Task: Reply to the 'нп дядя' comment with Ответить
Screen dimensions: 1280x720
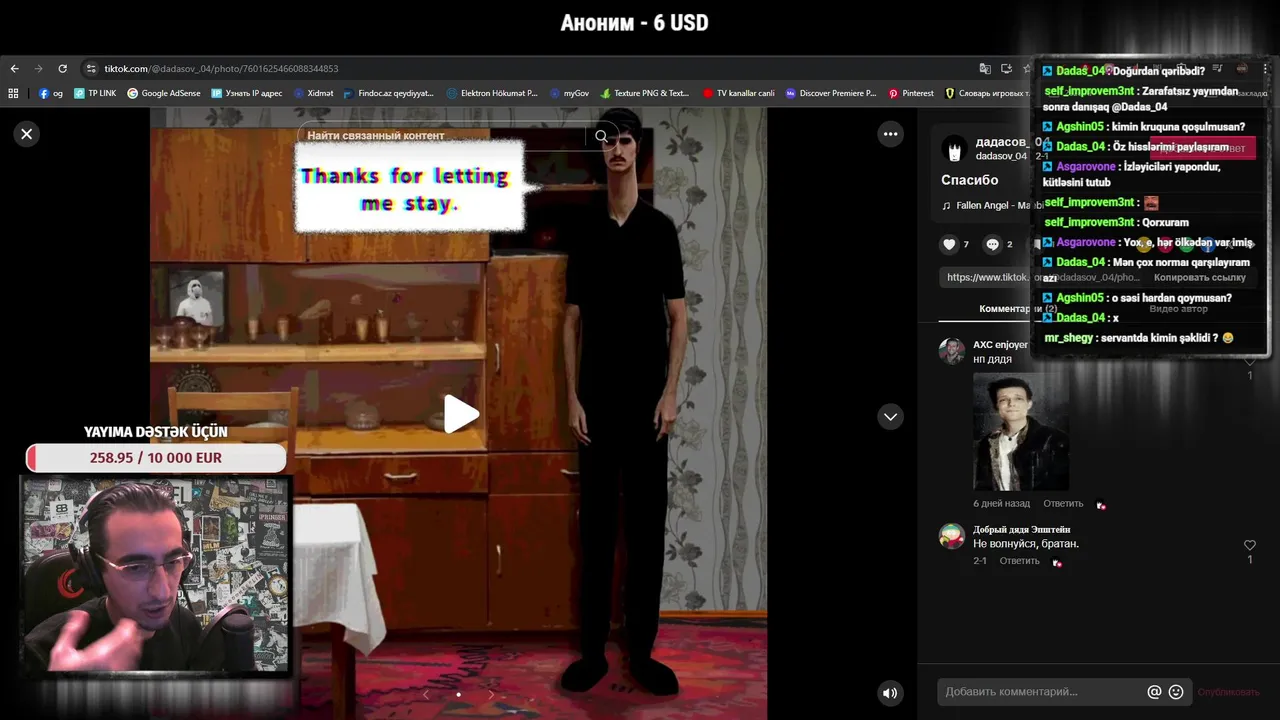Action: click(1063, 504)
